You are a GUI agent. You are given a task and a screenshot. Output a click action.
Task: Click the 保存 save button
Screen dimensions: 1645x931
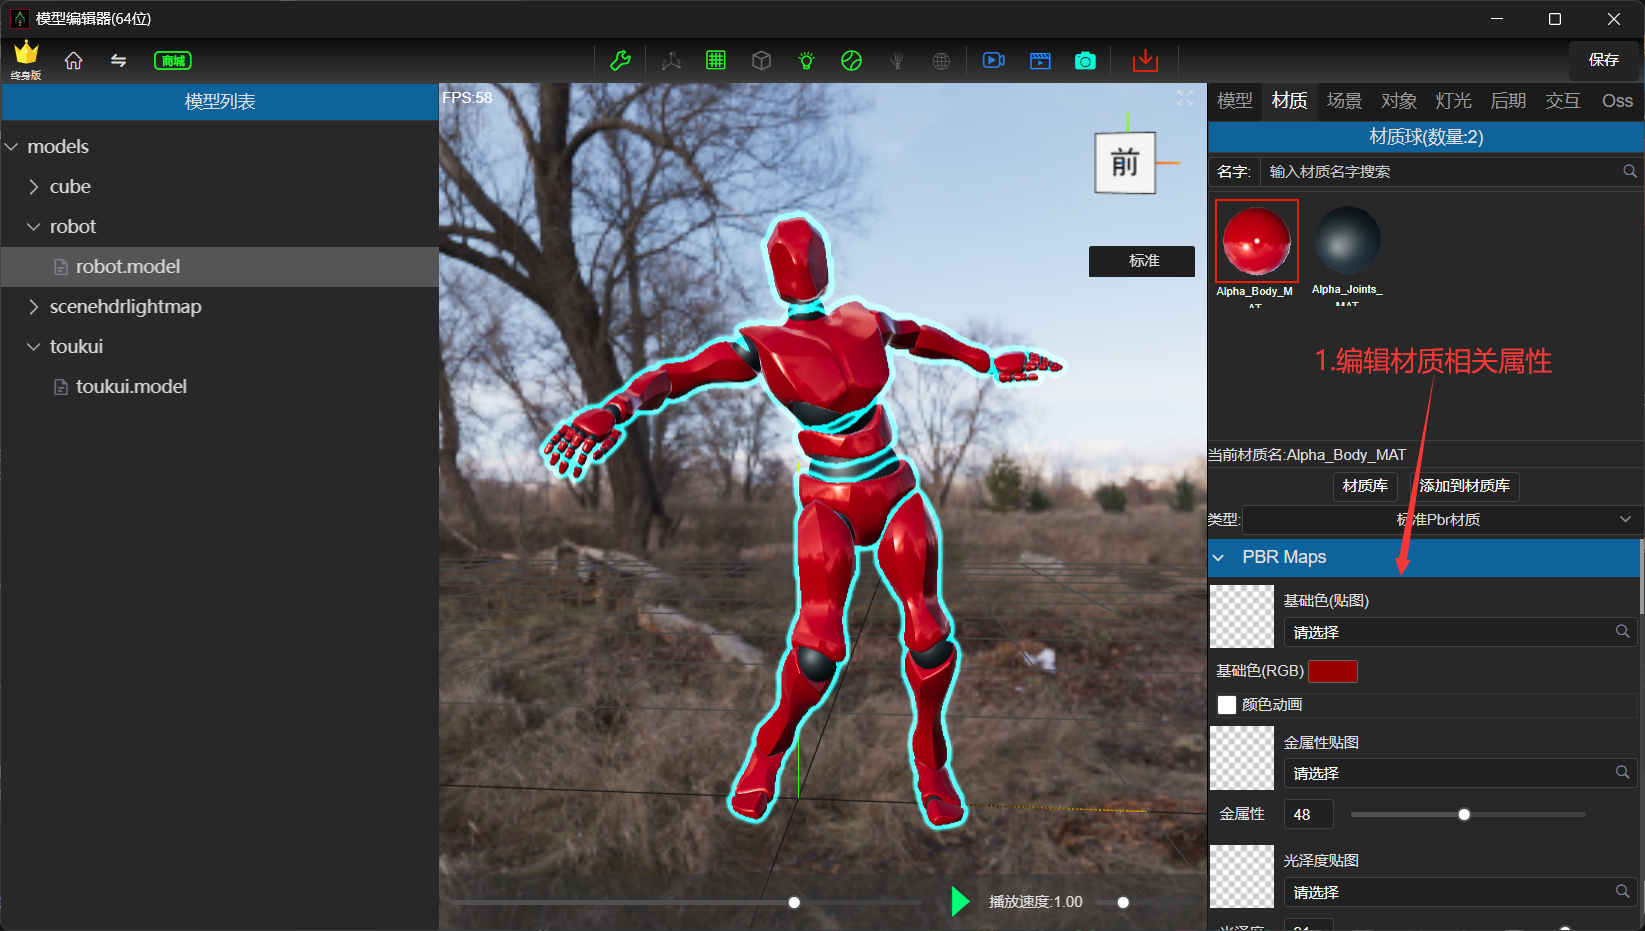click(1604, 60)
